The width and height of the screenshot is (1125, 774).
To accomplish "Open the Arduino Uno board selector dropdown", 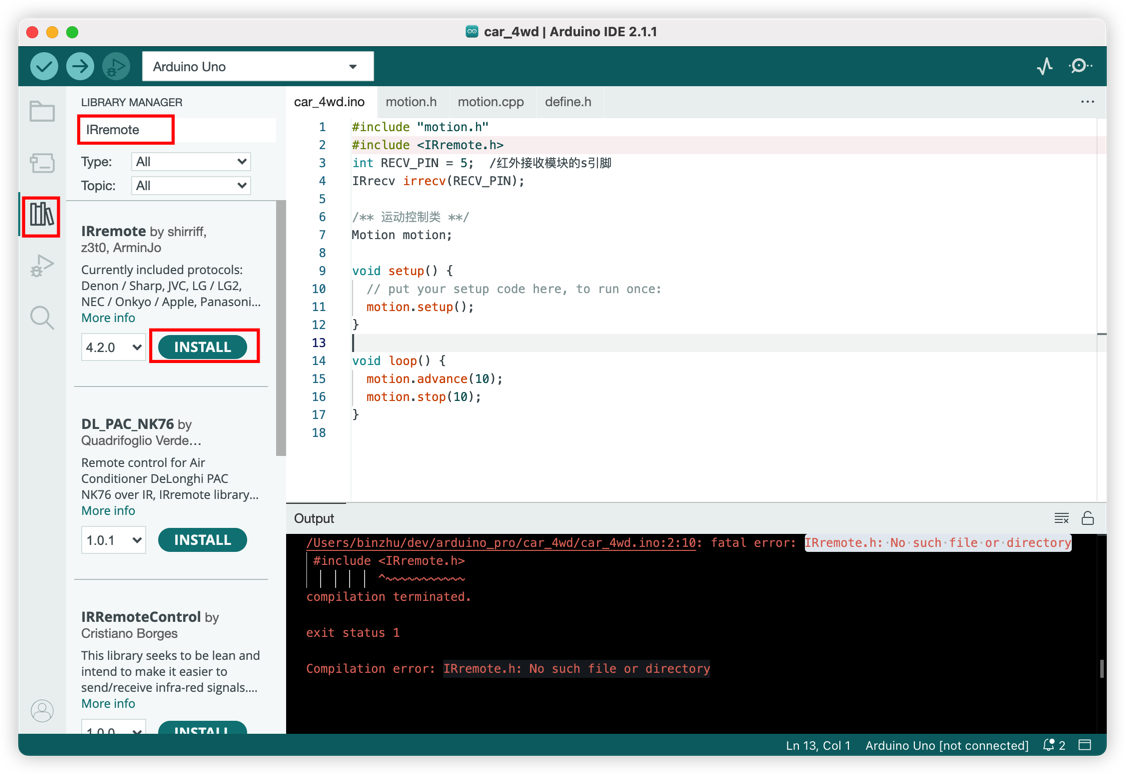I will tap(256, 65).
